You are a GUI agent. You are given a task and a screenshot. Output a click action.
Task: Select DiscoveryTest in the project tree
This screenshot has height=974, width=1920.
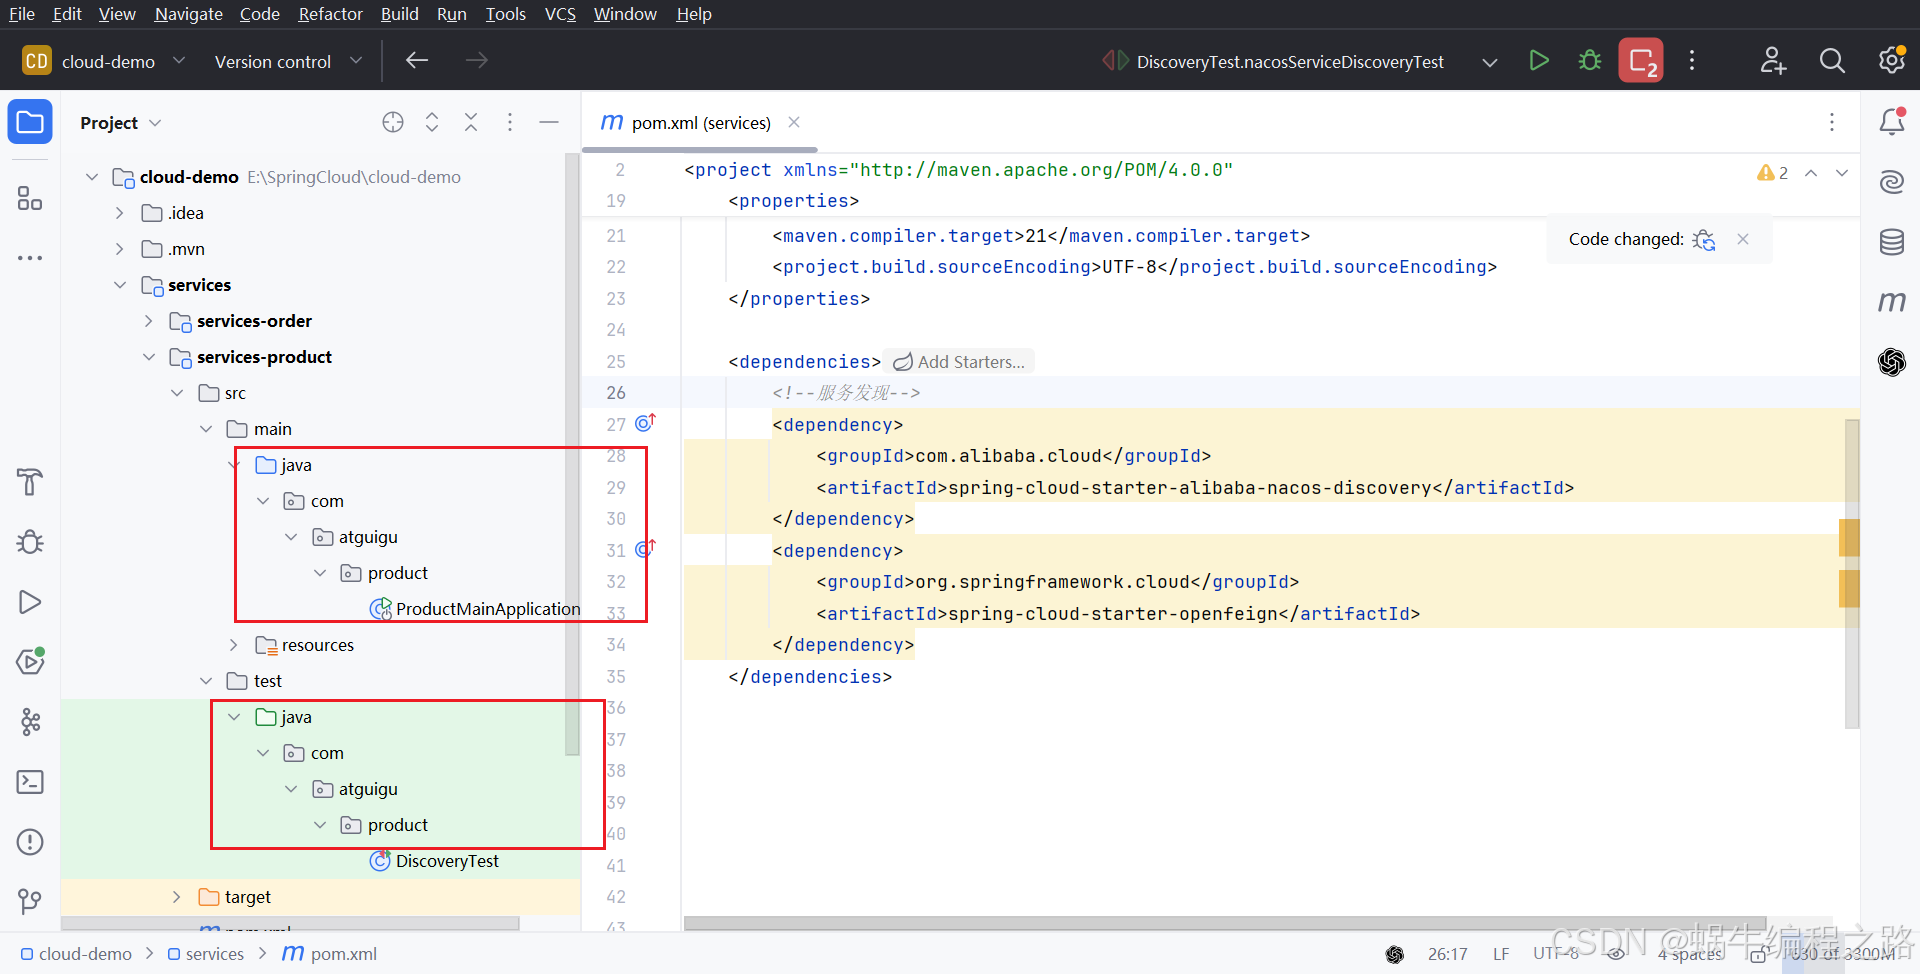[434, 861]
